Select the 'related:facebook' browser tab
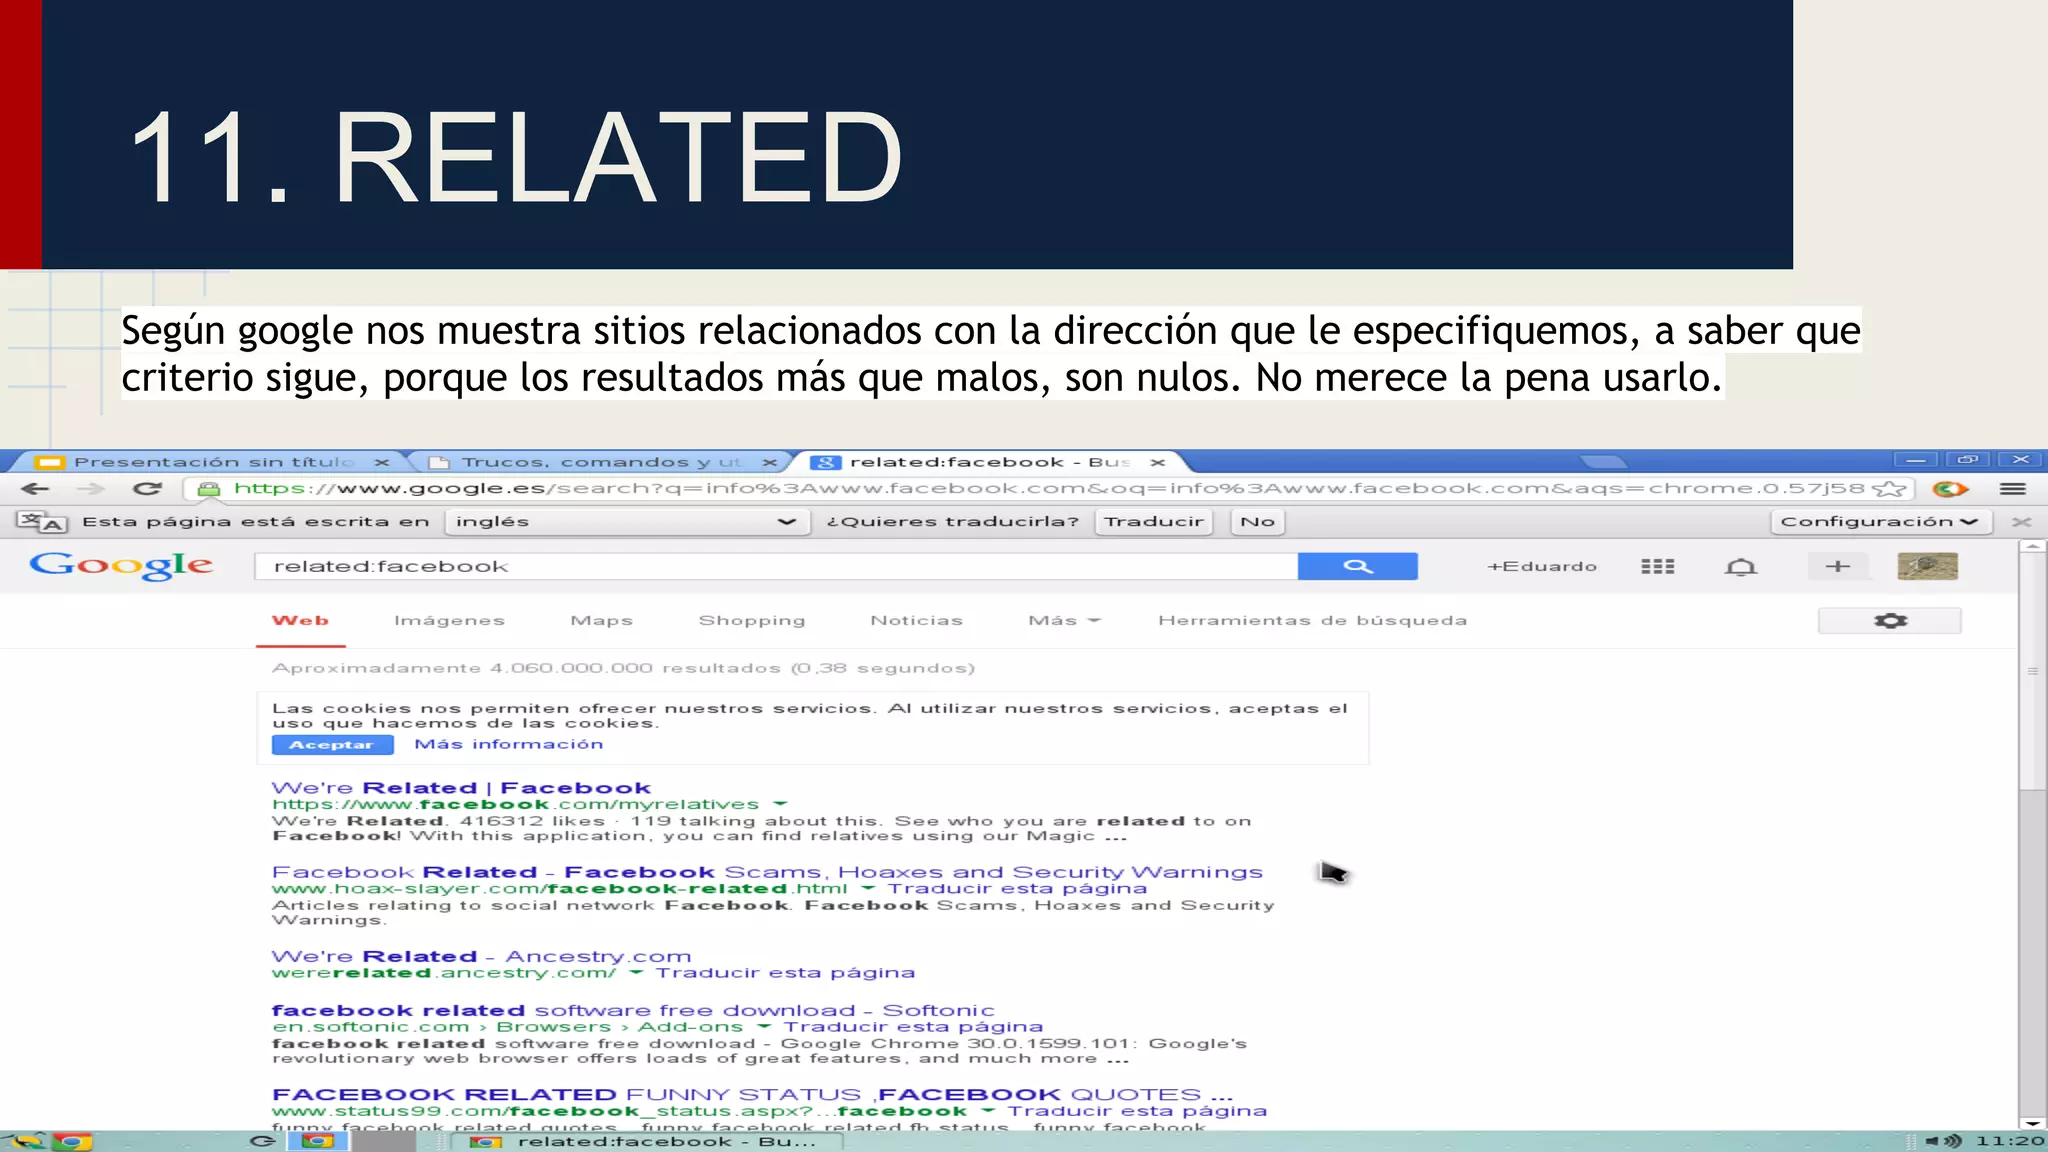This screenshot has height=1152, width=2048. tap(990, 462)
